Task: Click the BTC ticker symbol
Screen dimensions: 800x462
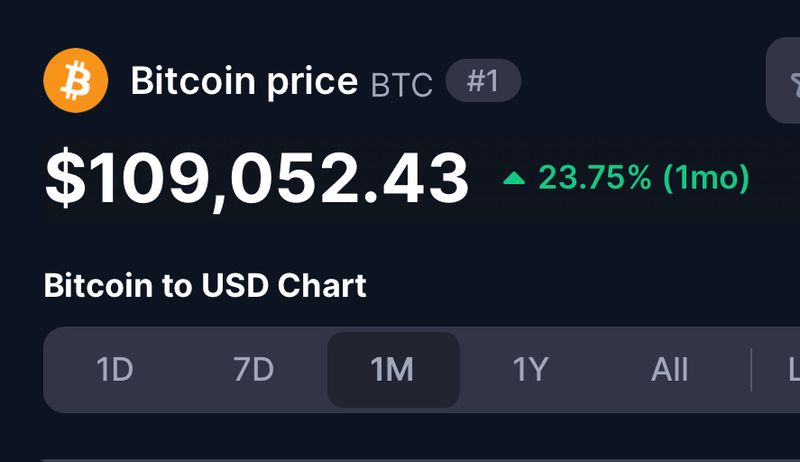Action: [x=401, y=84]
